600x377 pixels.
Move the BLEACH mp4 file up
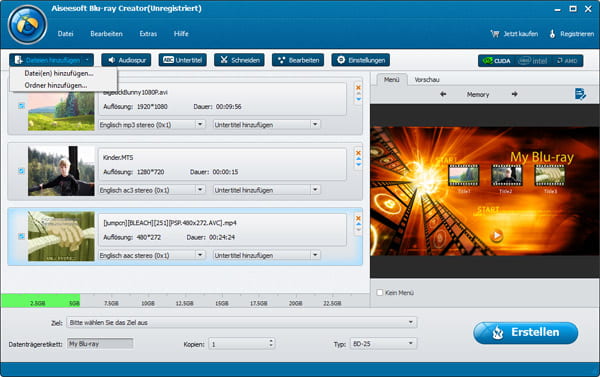coord(359,224)
